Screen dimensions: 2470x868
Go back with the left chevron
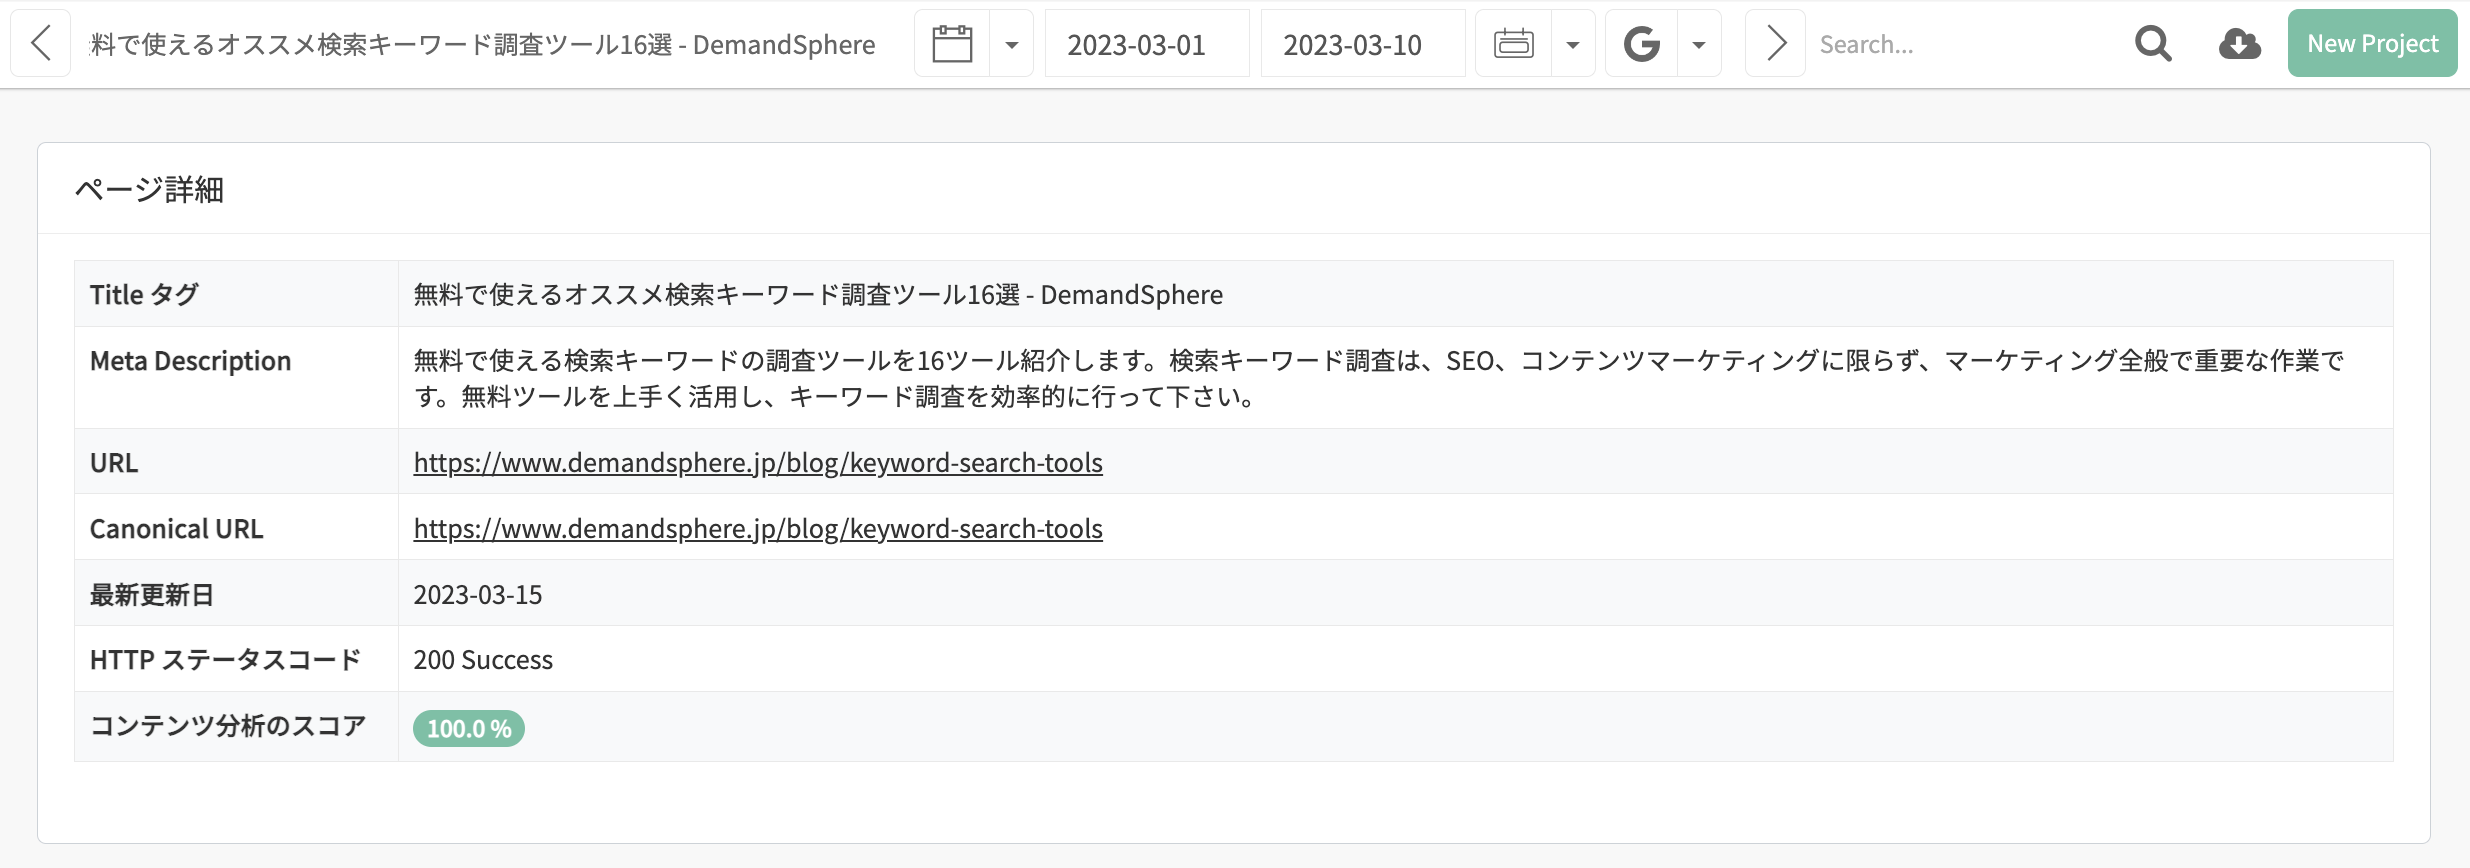tap(41, 44)
